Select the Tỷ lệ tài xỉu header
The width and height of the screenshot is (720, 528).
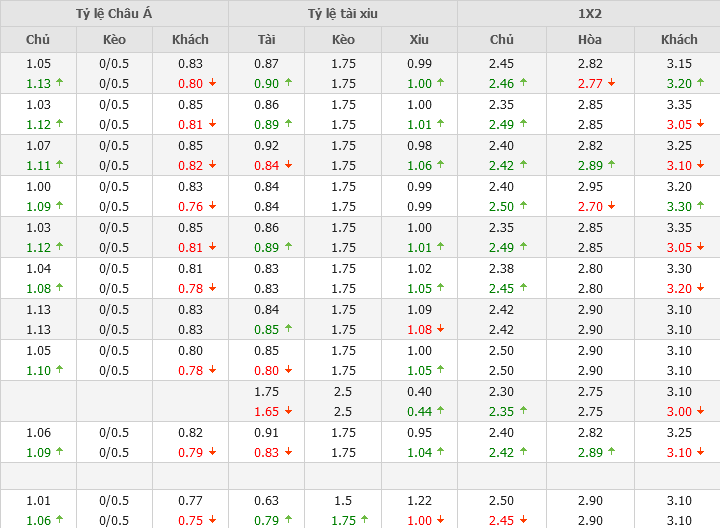pos(343,14)
